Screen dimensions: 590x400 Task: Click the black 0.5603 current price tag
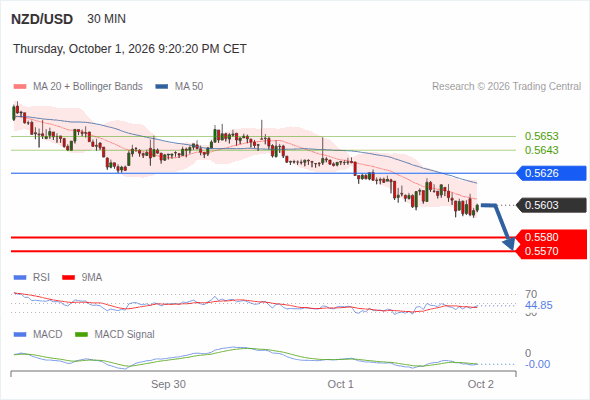click(552, 205)
